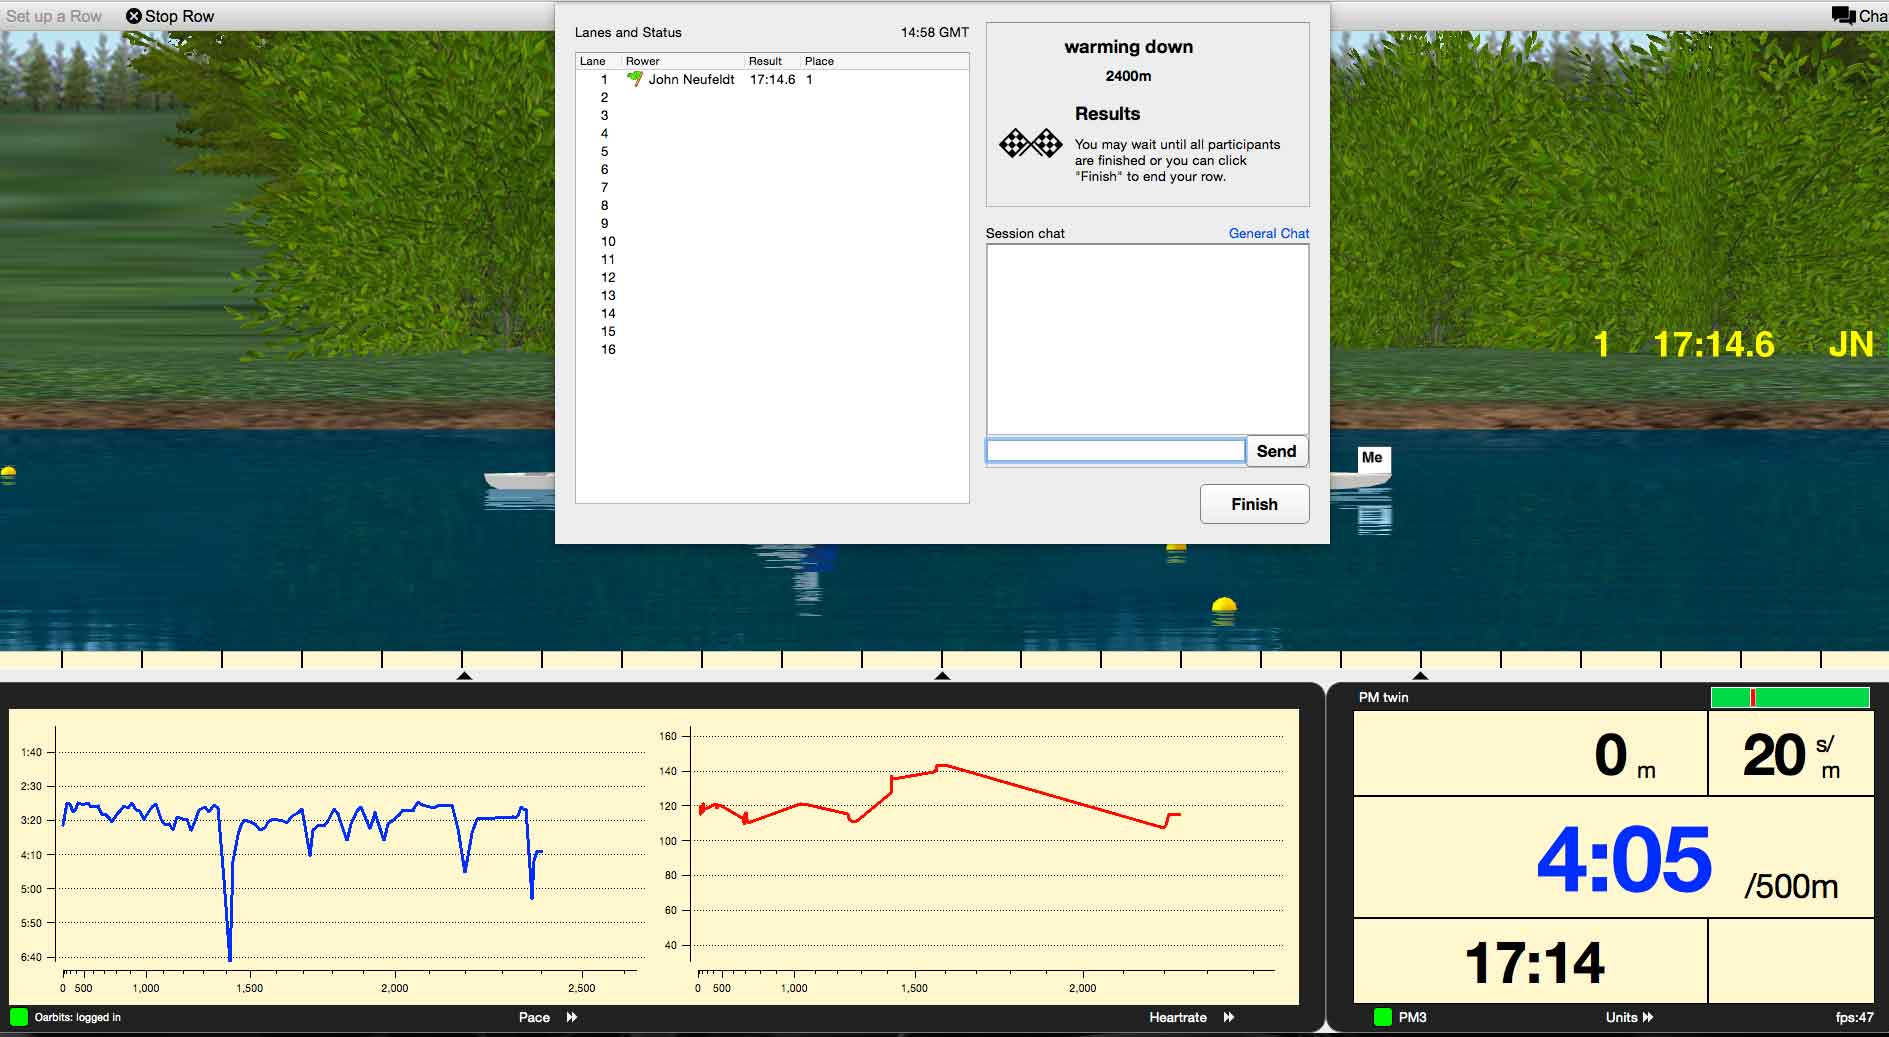Expand the Units selector arrows
Image resolution: width=1889 pixels, height=1037 pixels.
coord(1647,1017)
